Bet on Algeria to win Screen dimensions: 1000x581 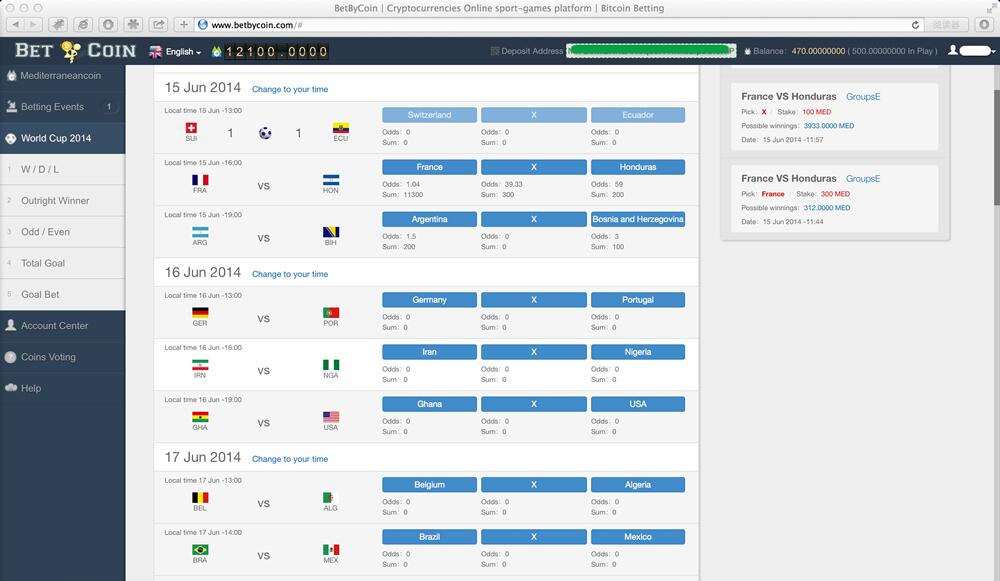click(638, 485)
